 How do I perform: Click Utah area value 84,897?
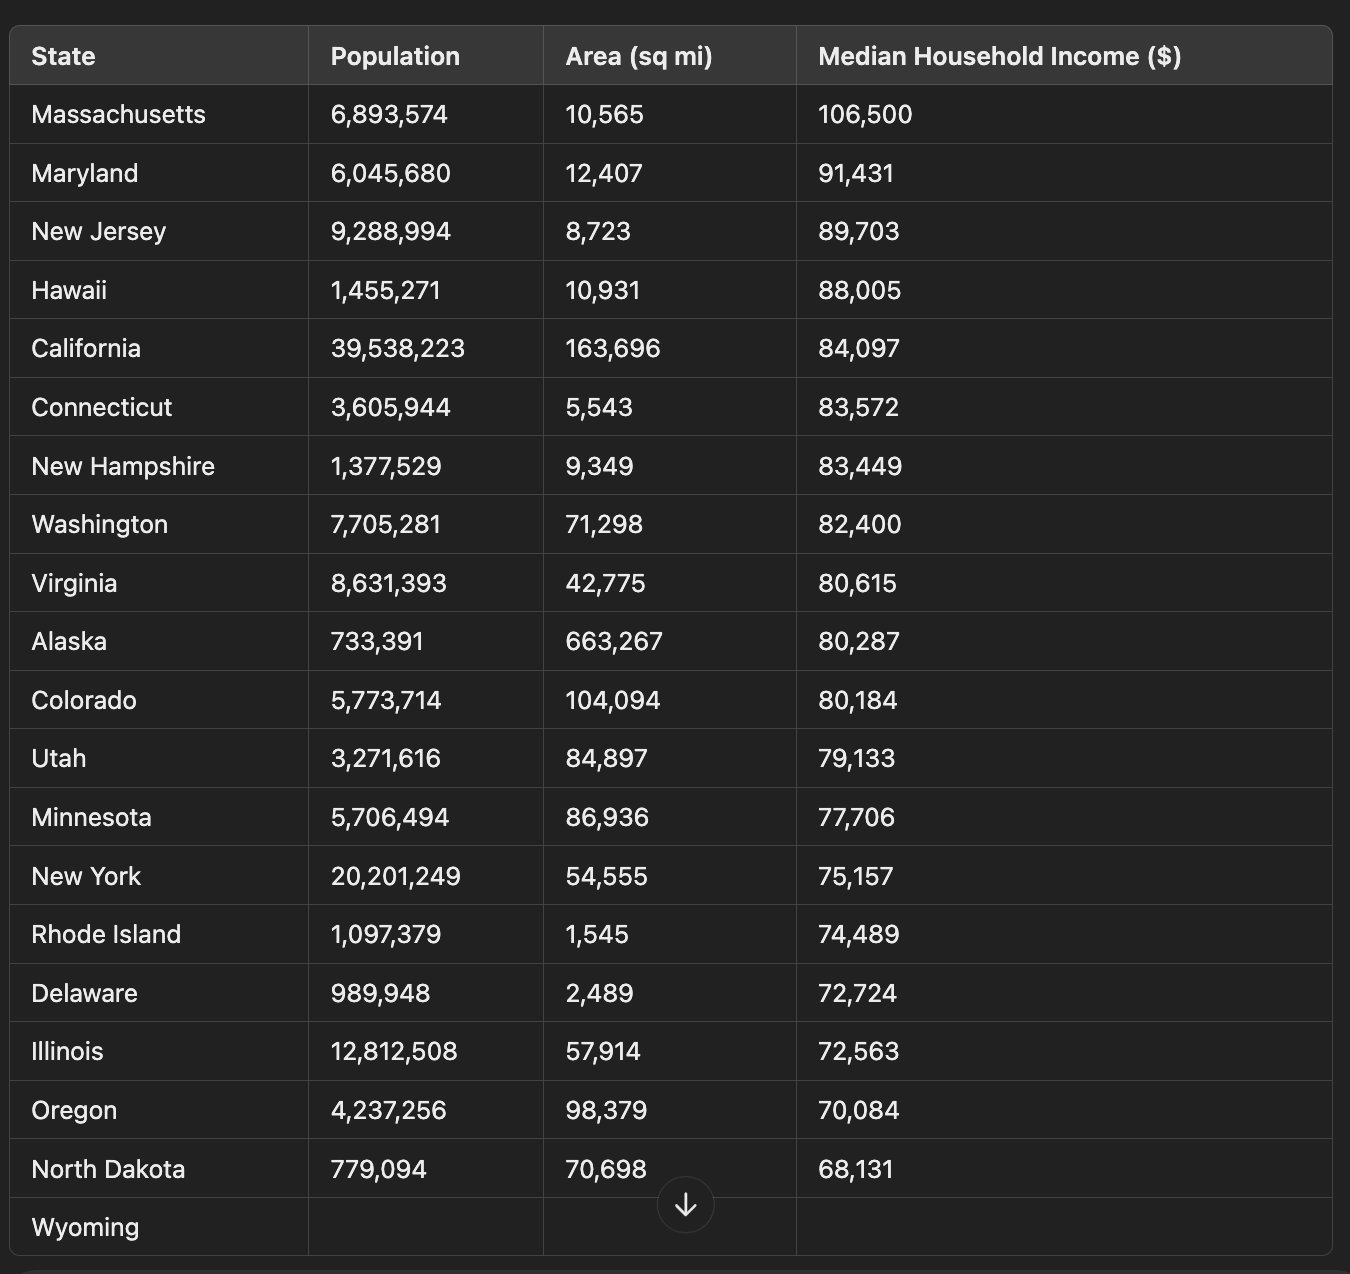pos(607,758)
